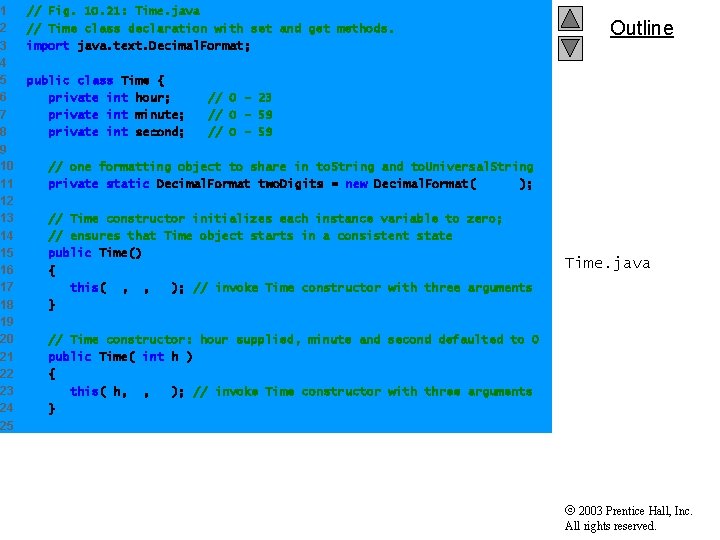
Task: Click the 'public class Time' declaration line
Action: click(96, 80)
